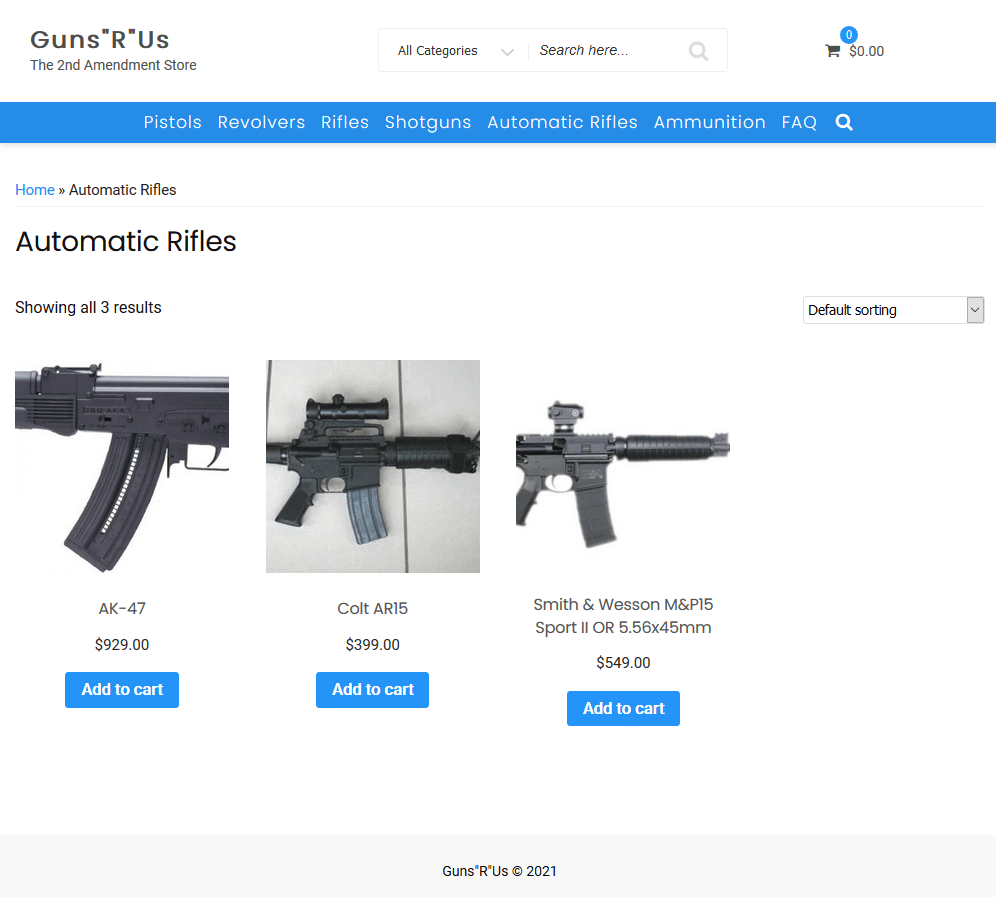Go to the Pistols menu item
This screenshot has height=898, width=996.
point(172,122)
